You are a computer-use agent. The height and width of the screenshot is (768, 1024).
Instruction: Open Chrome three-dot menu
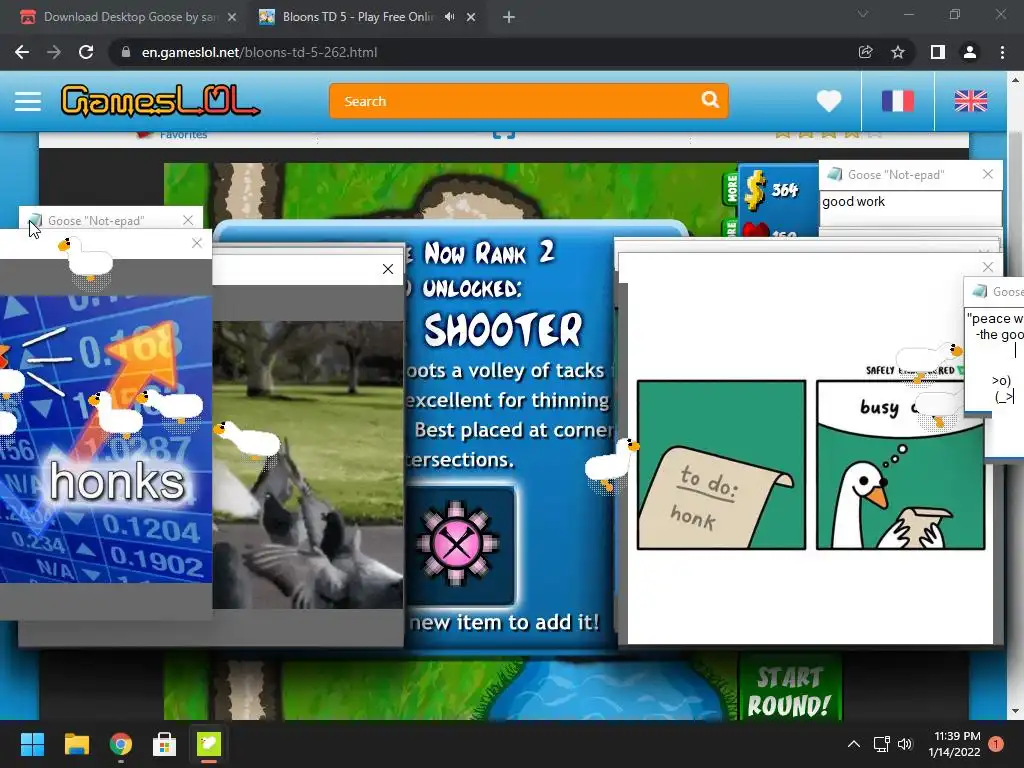1002,52
